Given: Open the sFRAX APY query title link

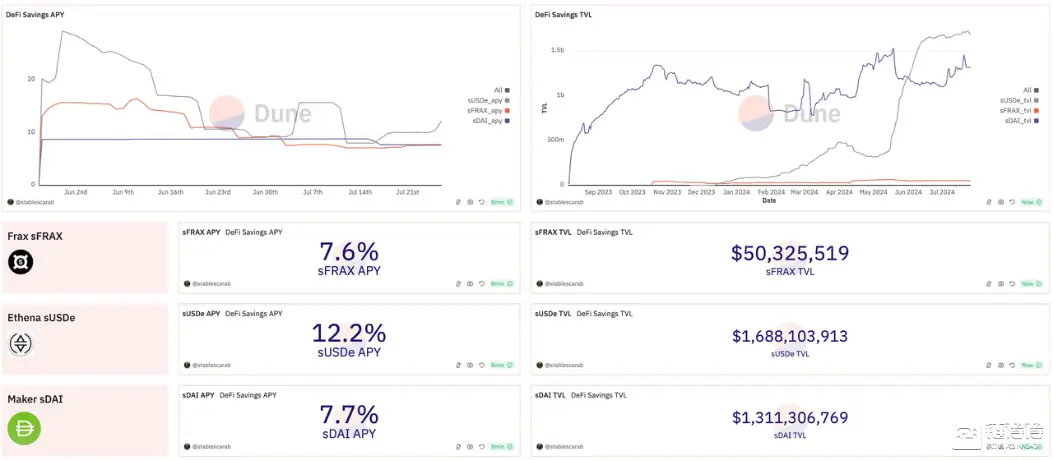Looking at the screenshot, I should pyautogui.click(x=201, y=231).
